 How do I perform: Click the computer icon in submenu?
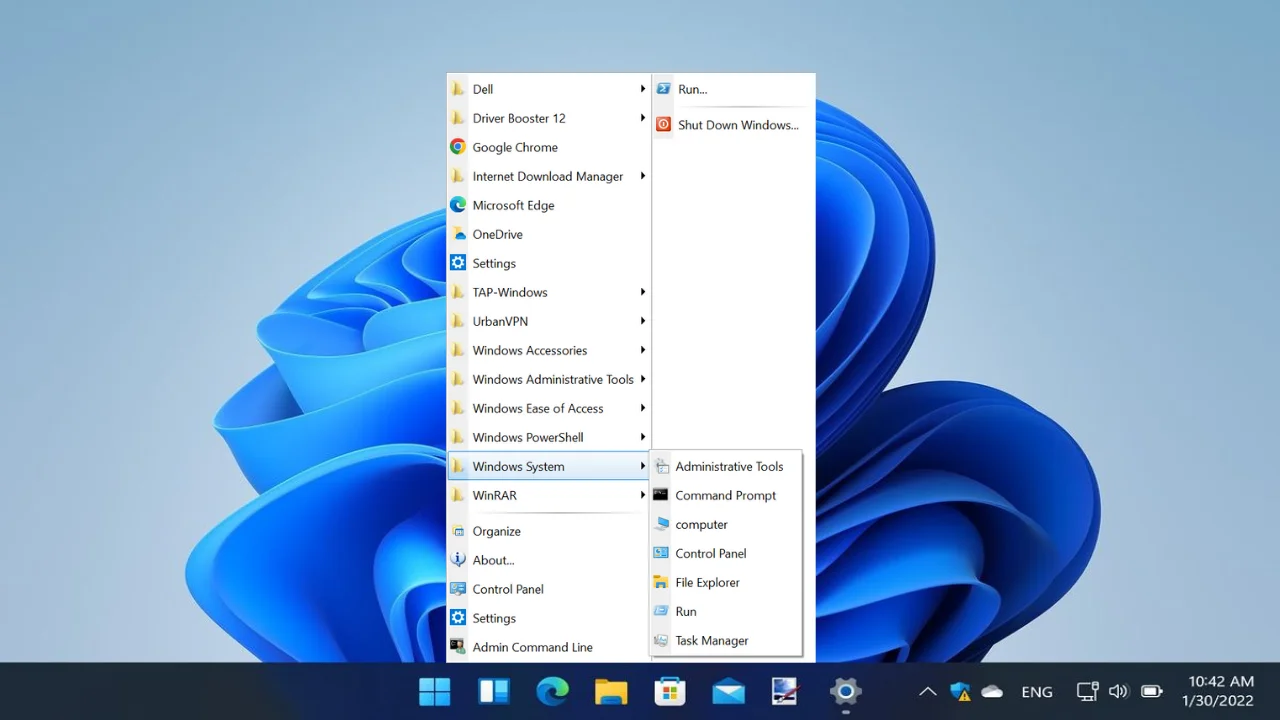660,524
